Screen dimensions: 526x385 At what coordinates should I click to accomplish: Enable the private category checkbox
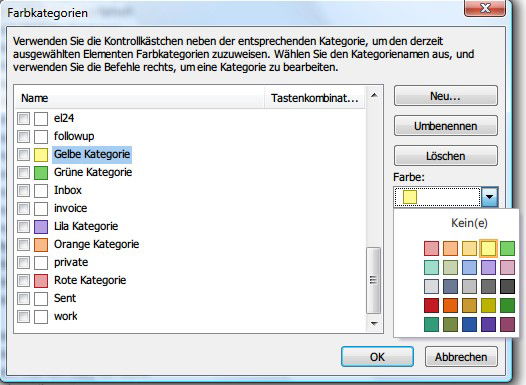[23, 262]
